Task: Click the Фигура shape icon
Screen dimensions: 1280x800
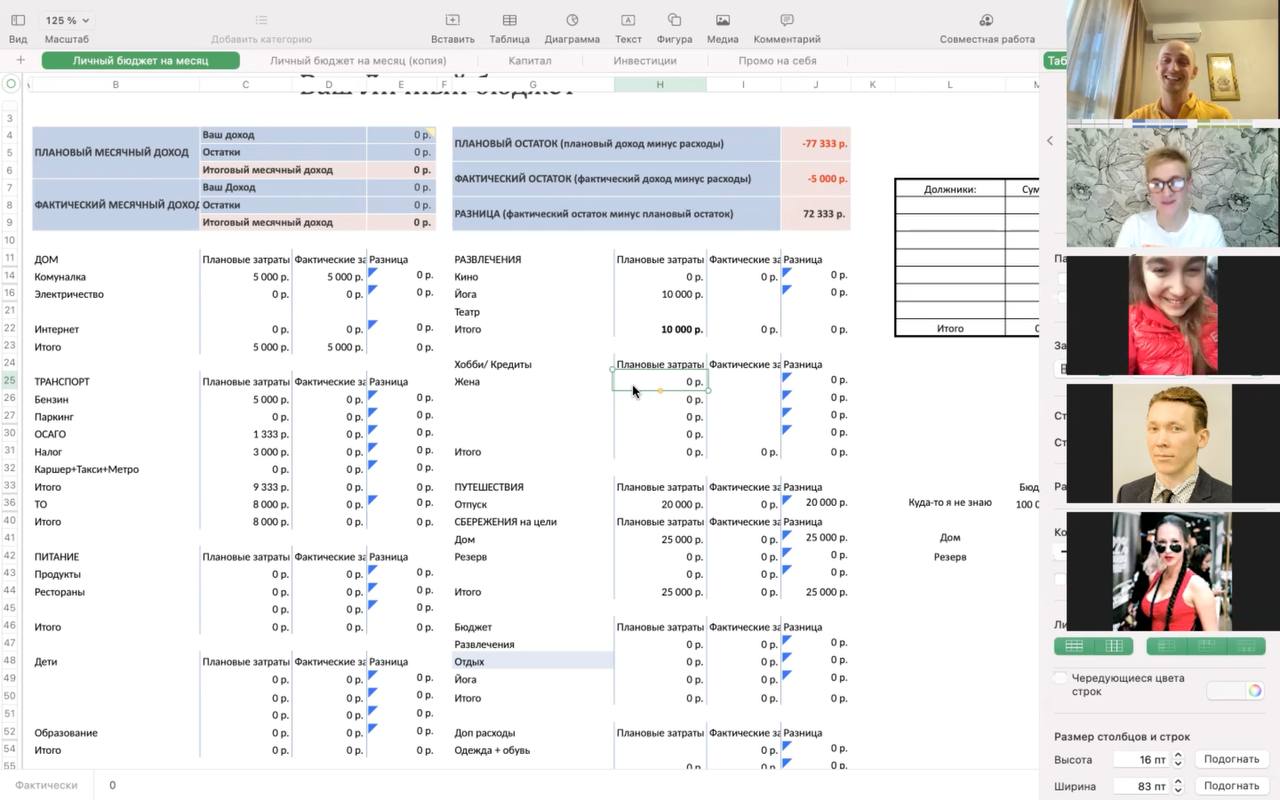Action: coord(674,20)
